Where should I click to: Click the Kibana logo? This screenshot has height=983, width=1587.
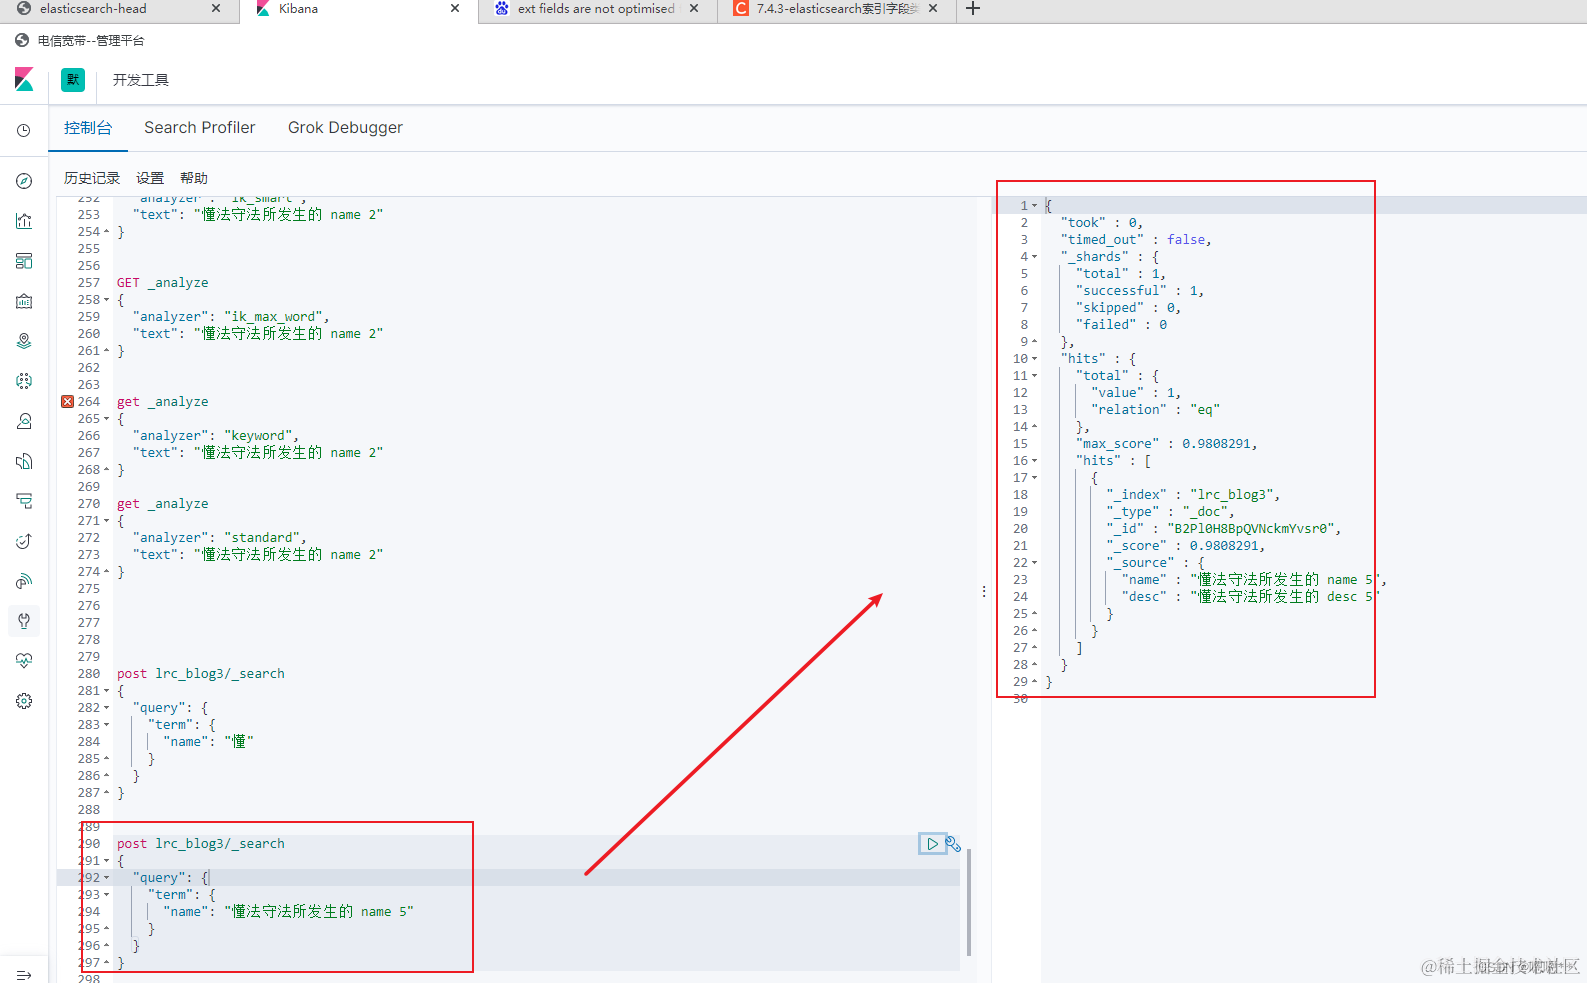(24, 79)
